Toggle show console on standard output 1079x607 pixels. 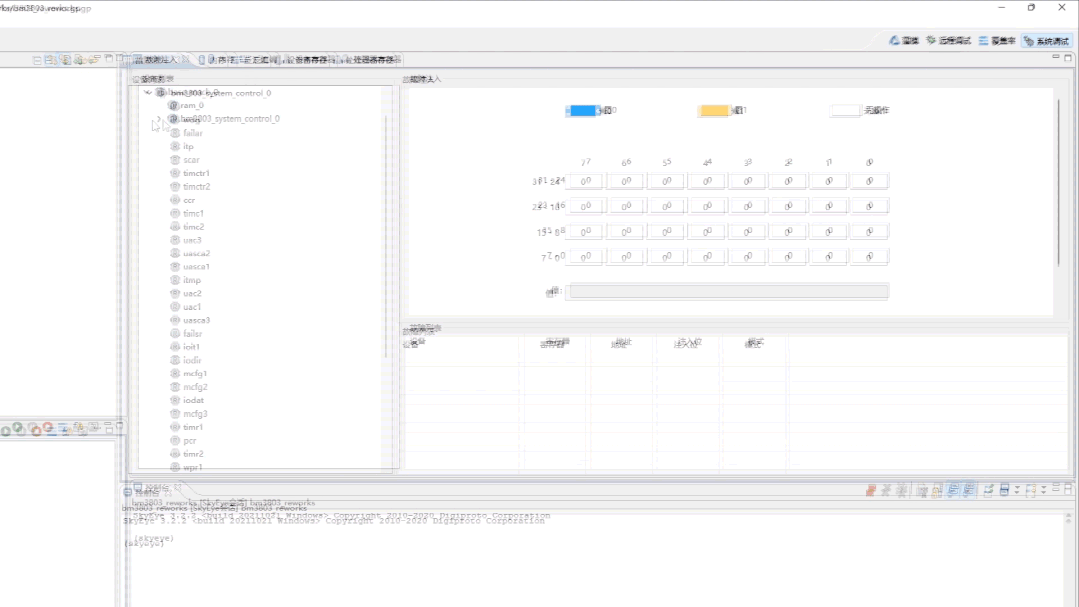pos(953,490)
